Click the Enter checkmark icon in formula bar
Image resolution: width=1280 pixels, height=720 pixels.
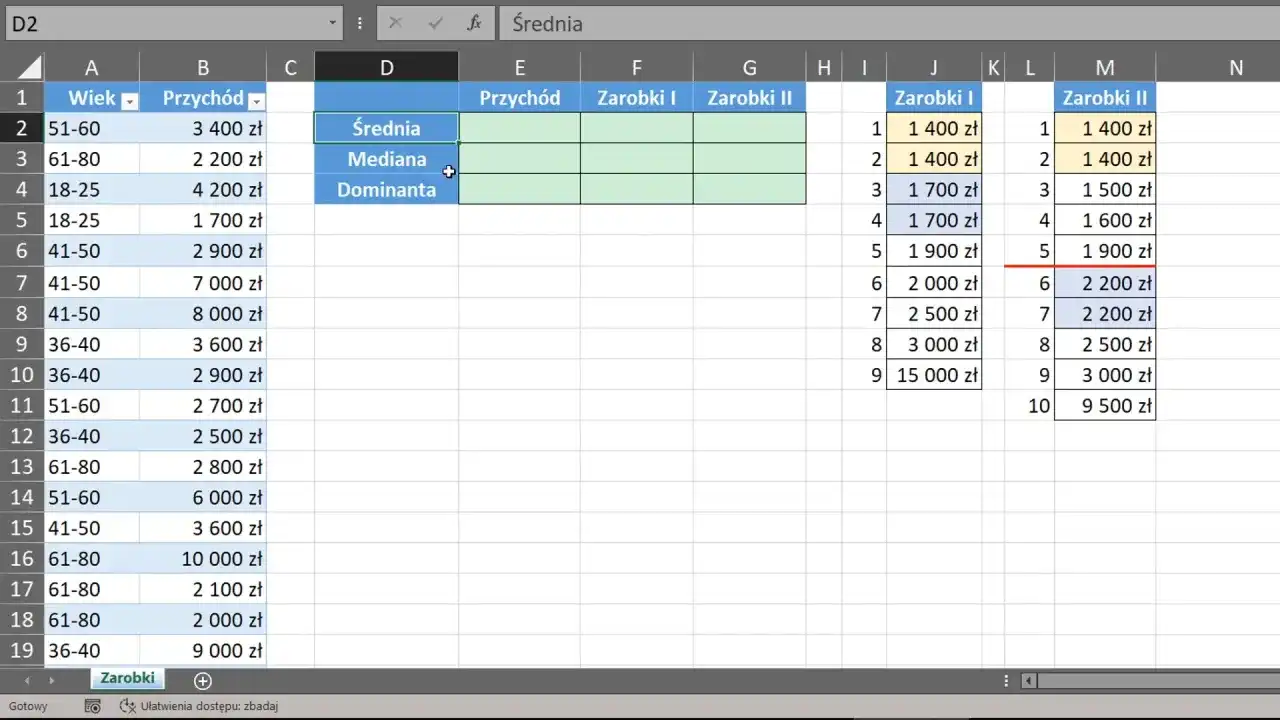point(435,23)
